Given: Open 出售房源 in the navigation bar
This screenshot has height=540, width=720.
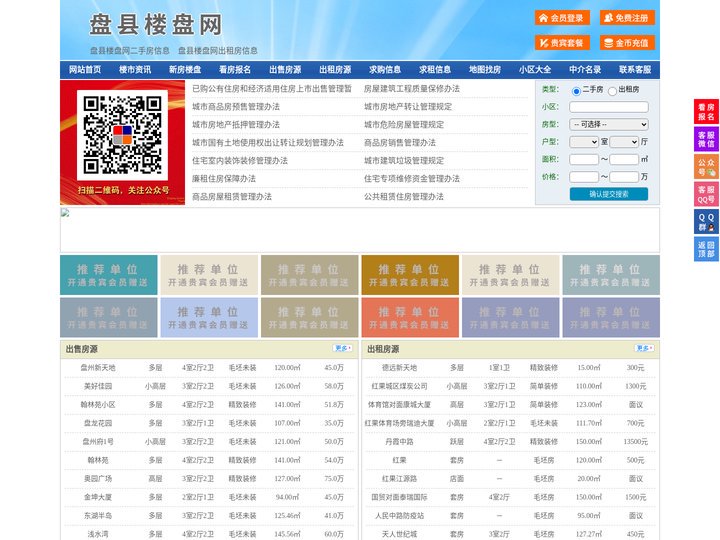Looking at the screenshot, I should (285, 70).
